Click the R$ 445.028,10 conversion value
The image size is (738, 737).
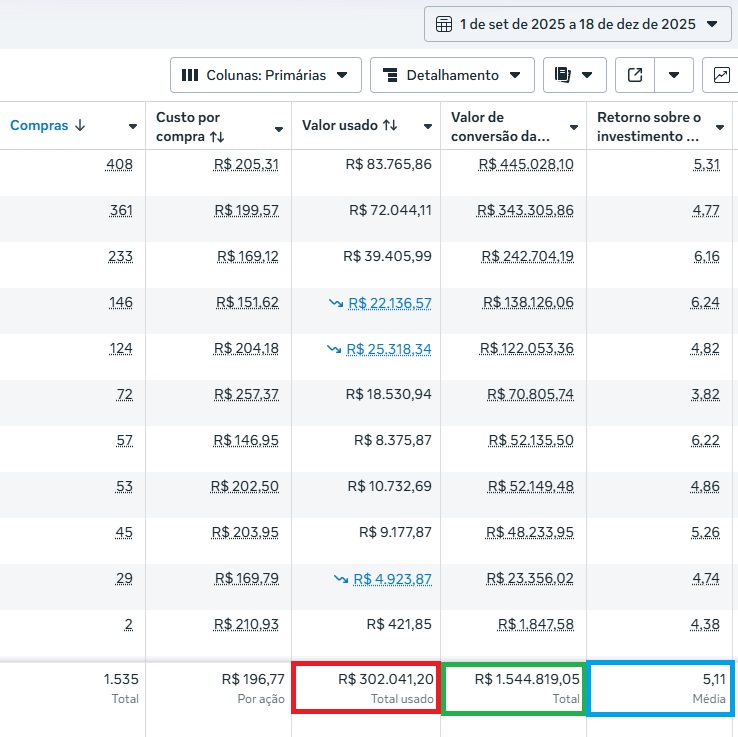[526, 164]
